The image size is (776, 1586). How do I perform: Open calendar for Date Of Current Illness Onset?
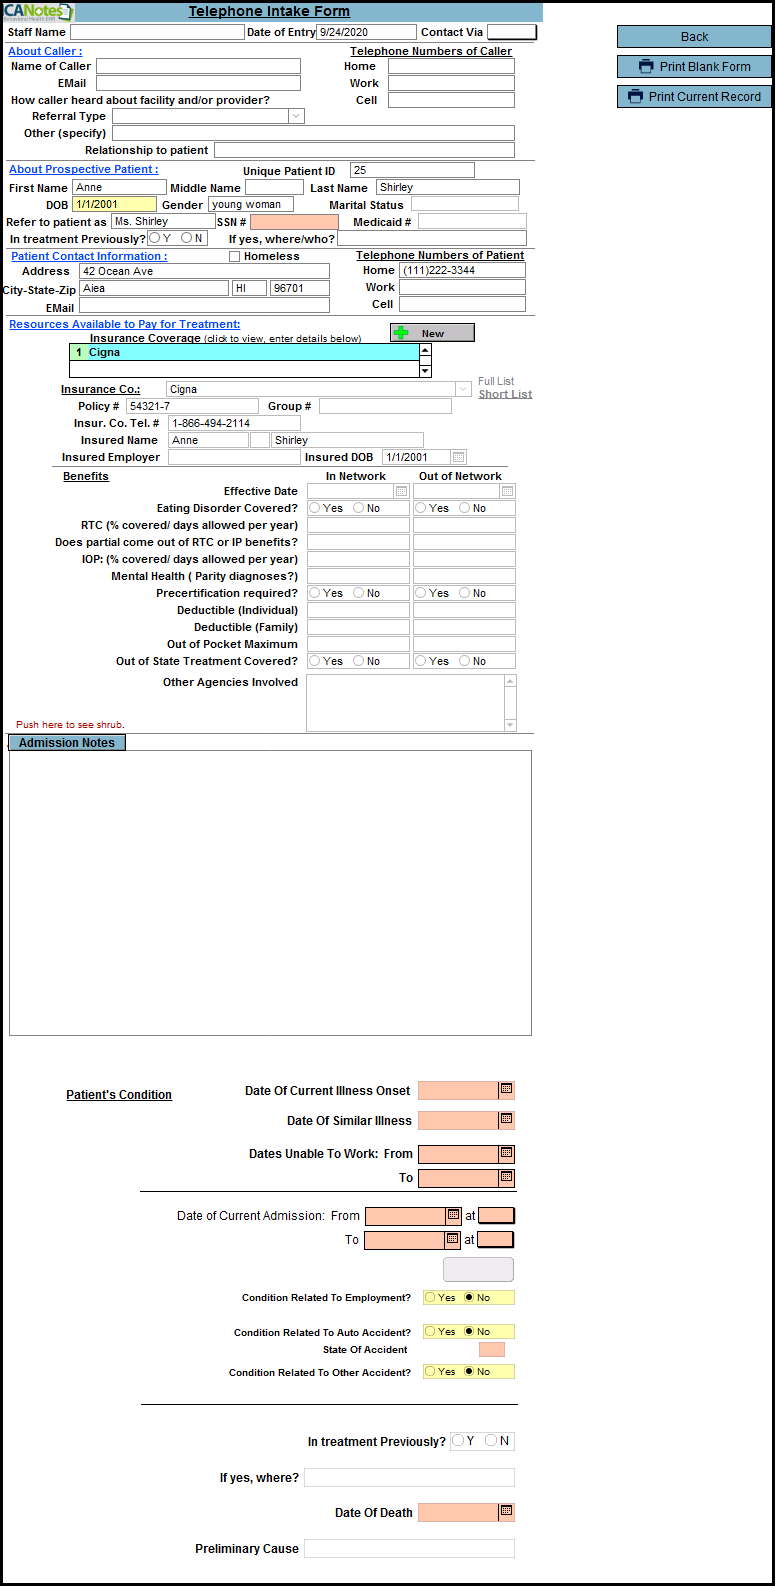click(506, 1089)
